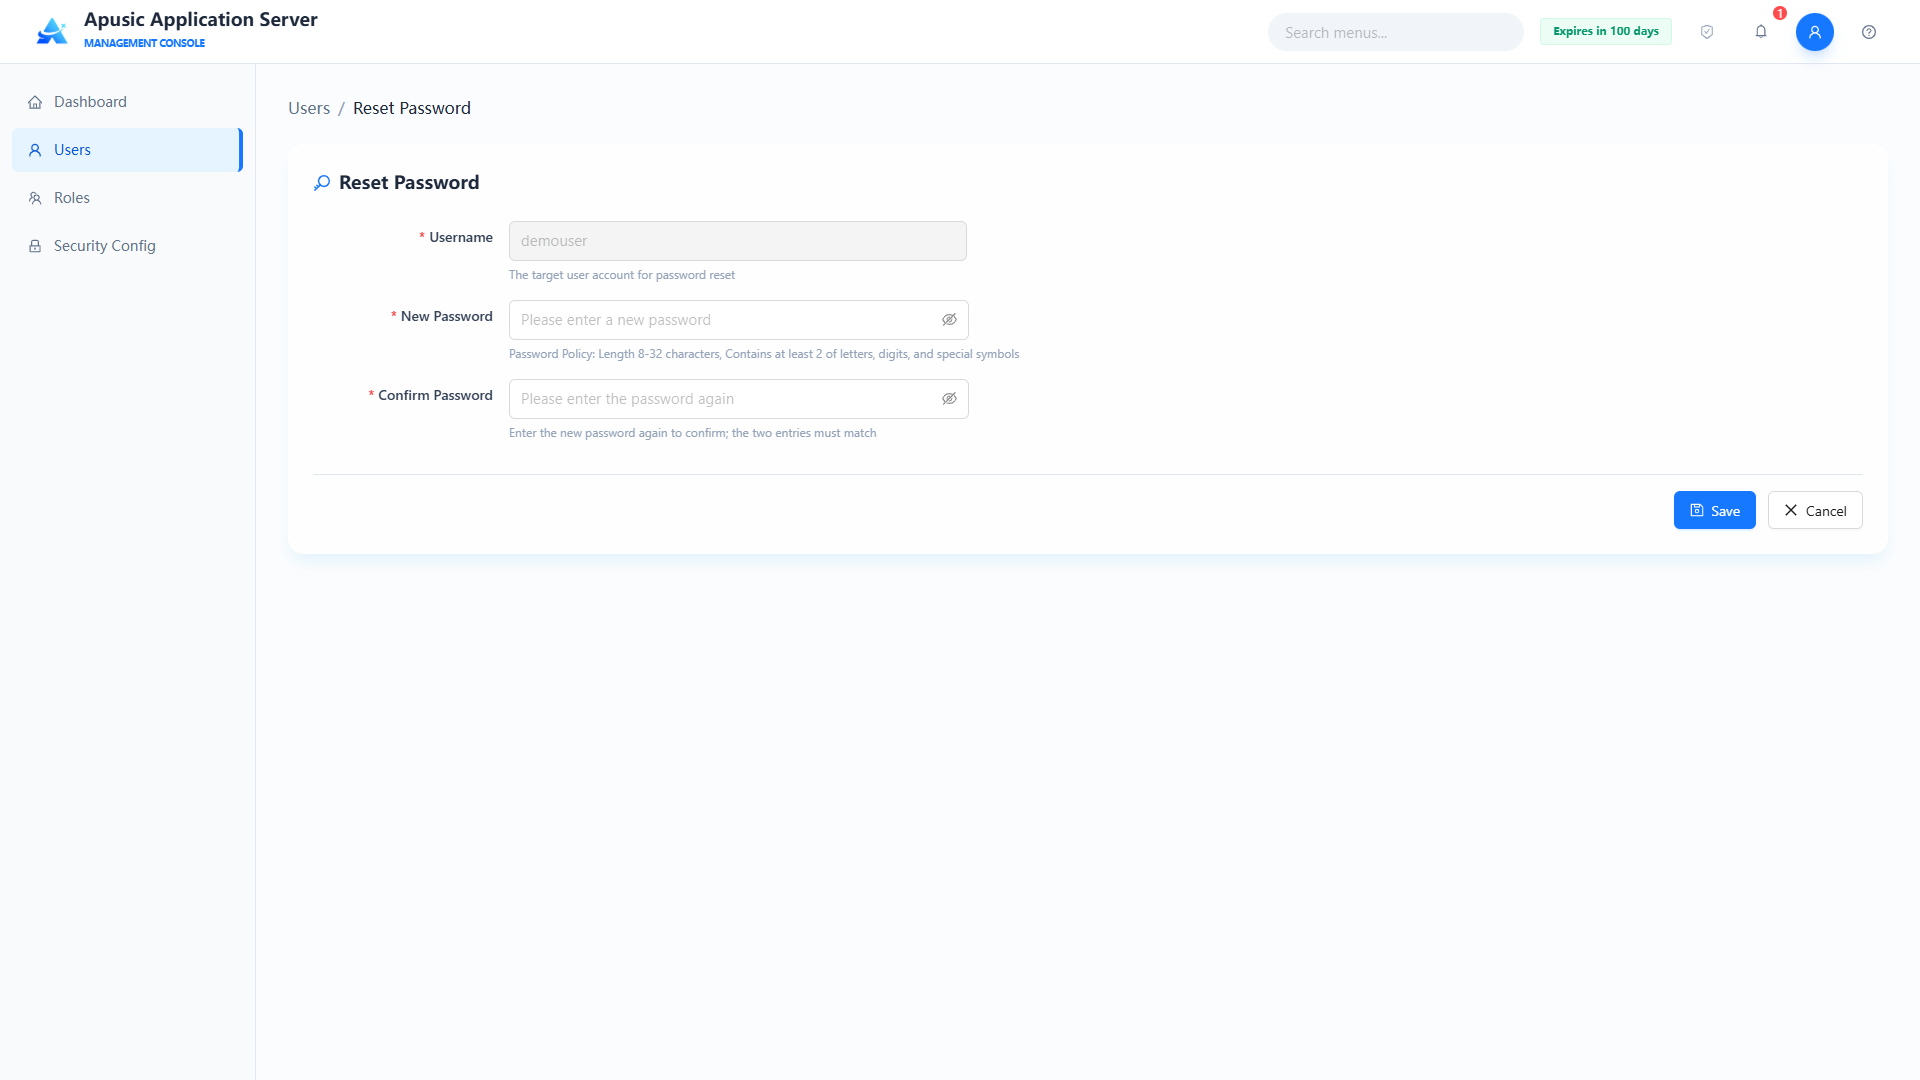Click the Apusic Application Server title

[201, 19]
